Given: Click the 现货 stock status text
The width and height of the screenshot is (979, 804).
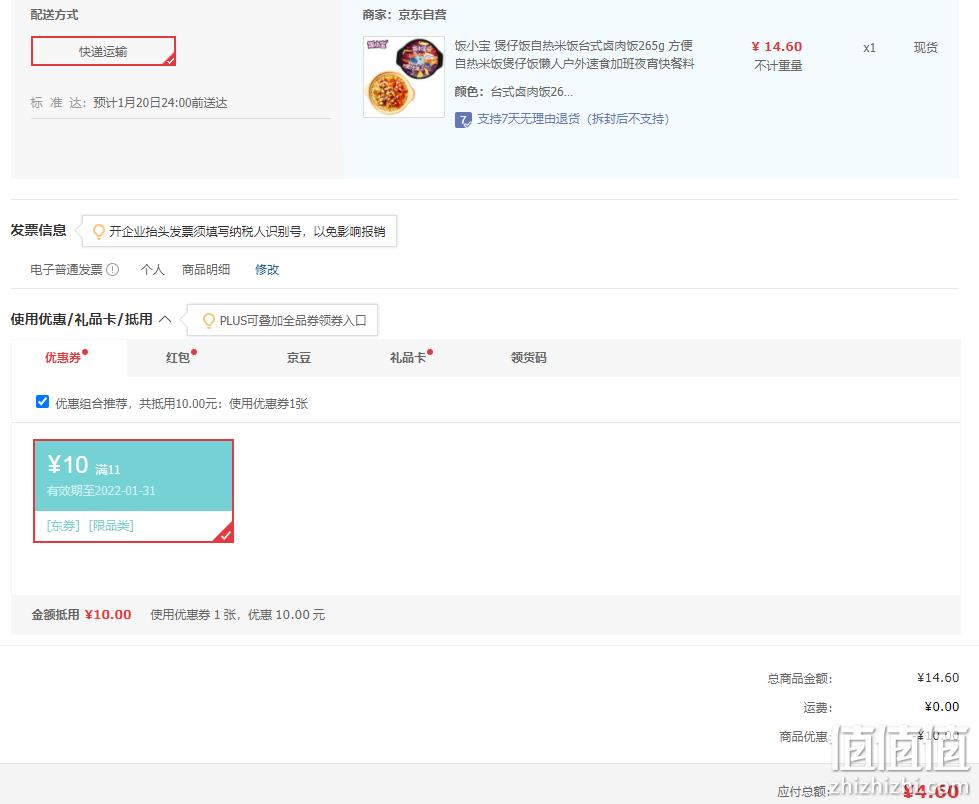Looking at the screenshot, I should tap(925, 47).
